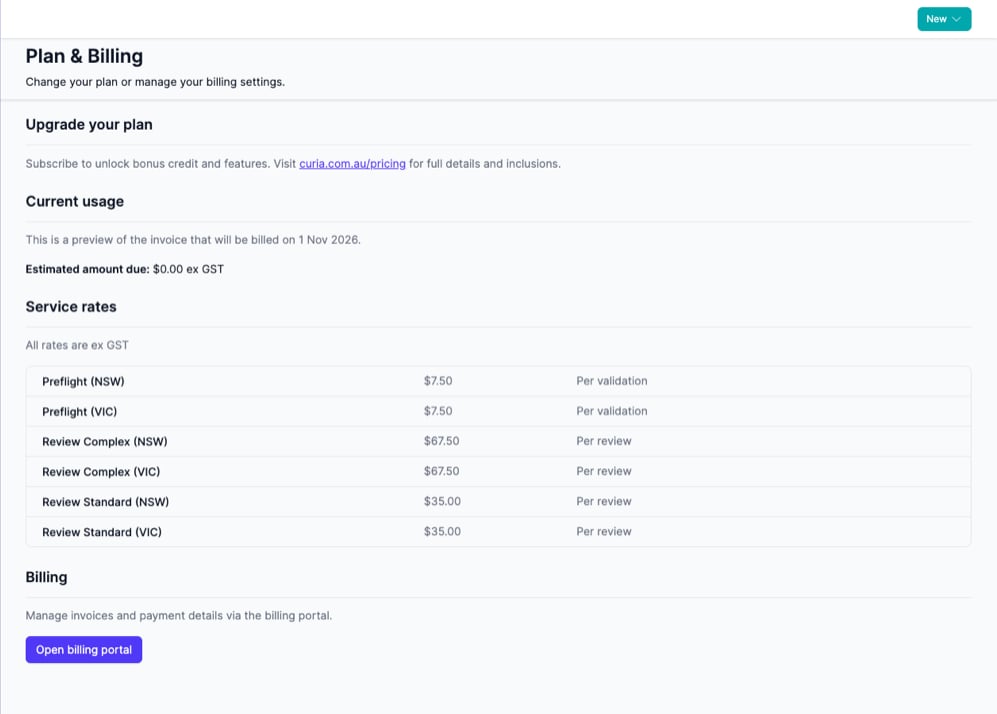The image size is (997, 714).
Task: Click Per review in Review Complex (NSW) row
Action: click(x=604, y=441)
